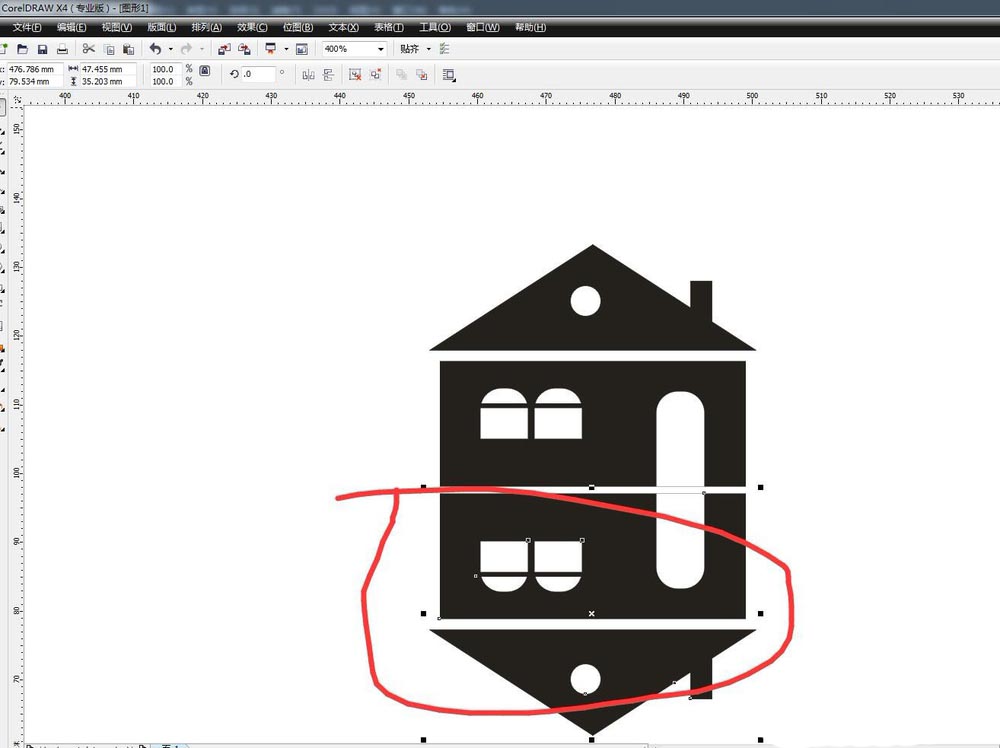Open the 视图(V) menu
The width and height of the screenshot is (1000, 748).
tap(117, 27)
